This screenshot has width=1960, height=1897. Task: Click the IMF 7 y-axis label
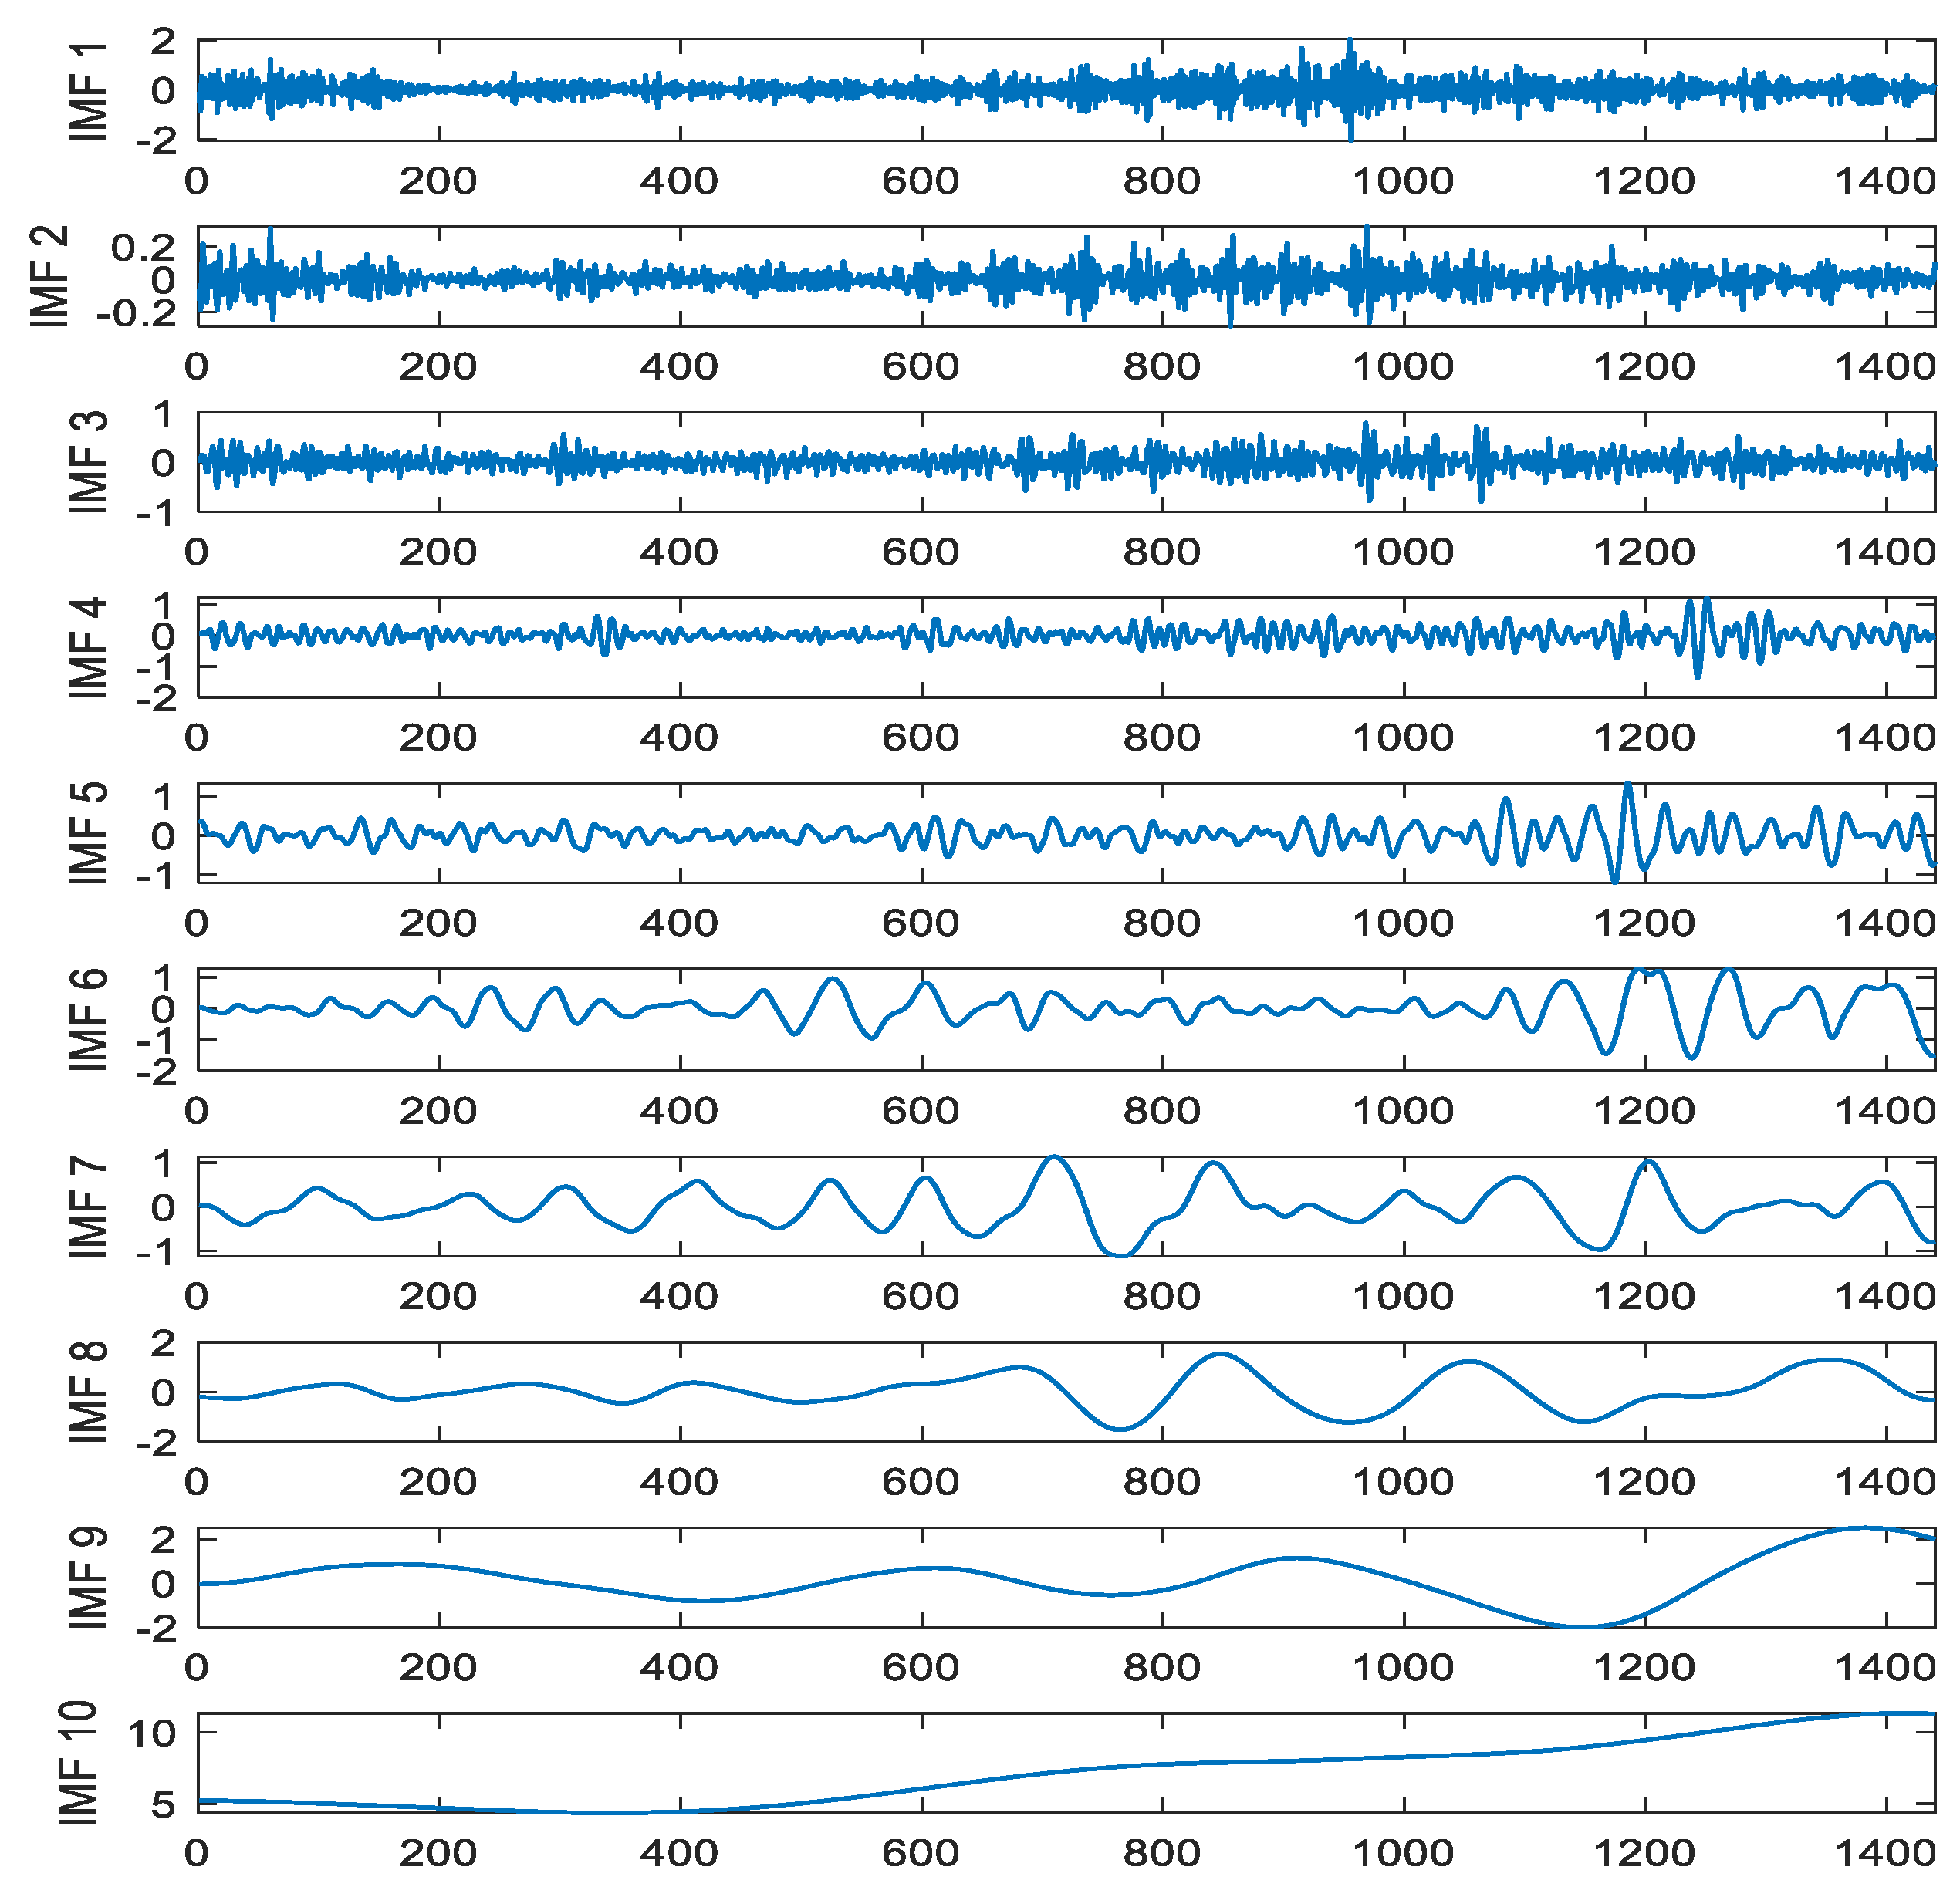click(x=88, y=1207)
